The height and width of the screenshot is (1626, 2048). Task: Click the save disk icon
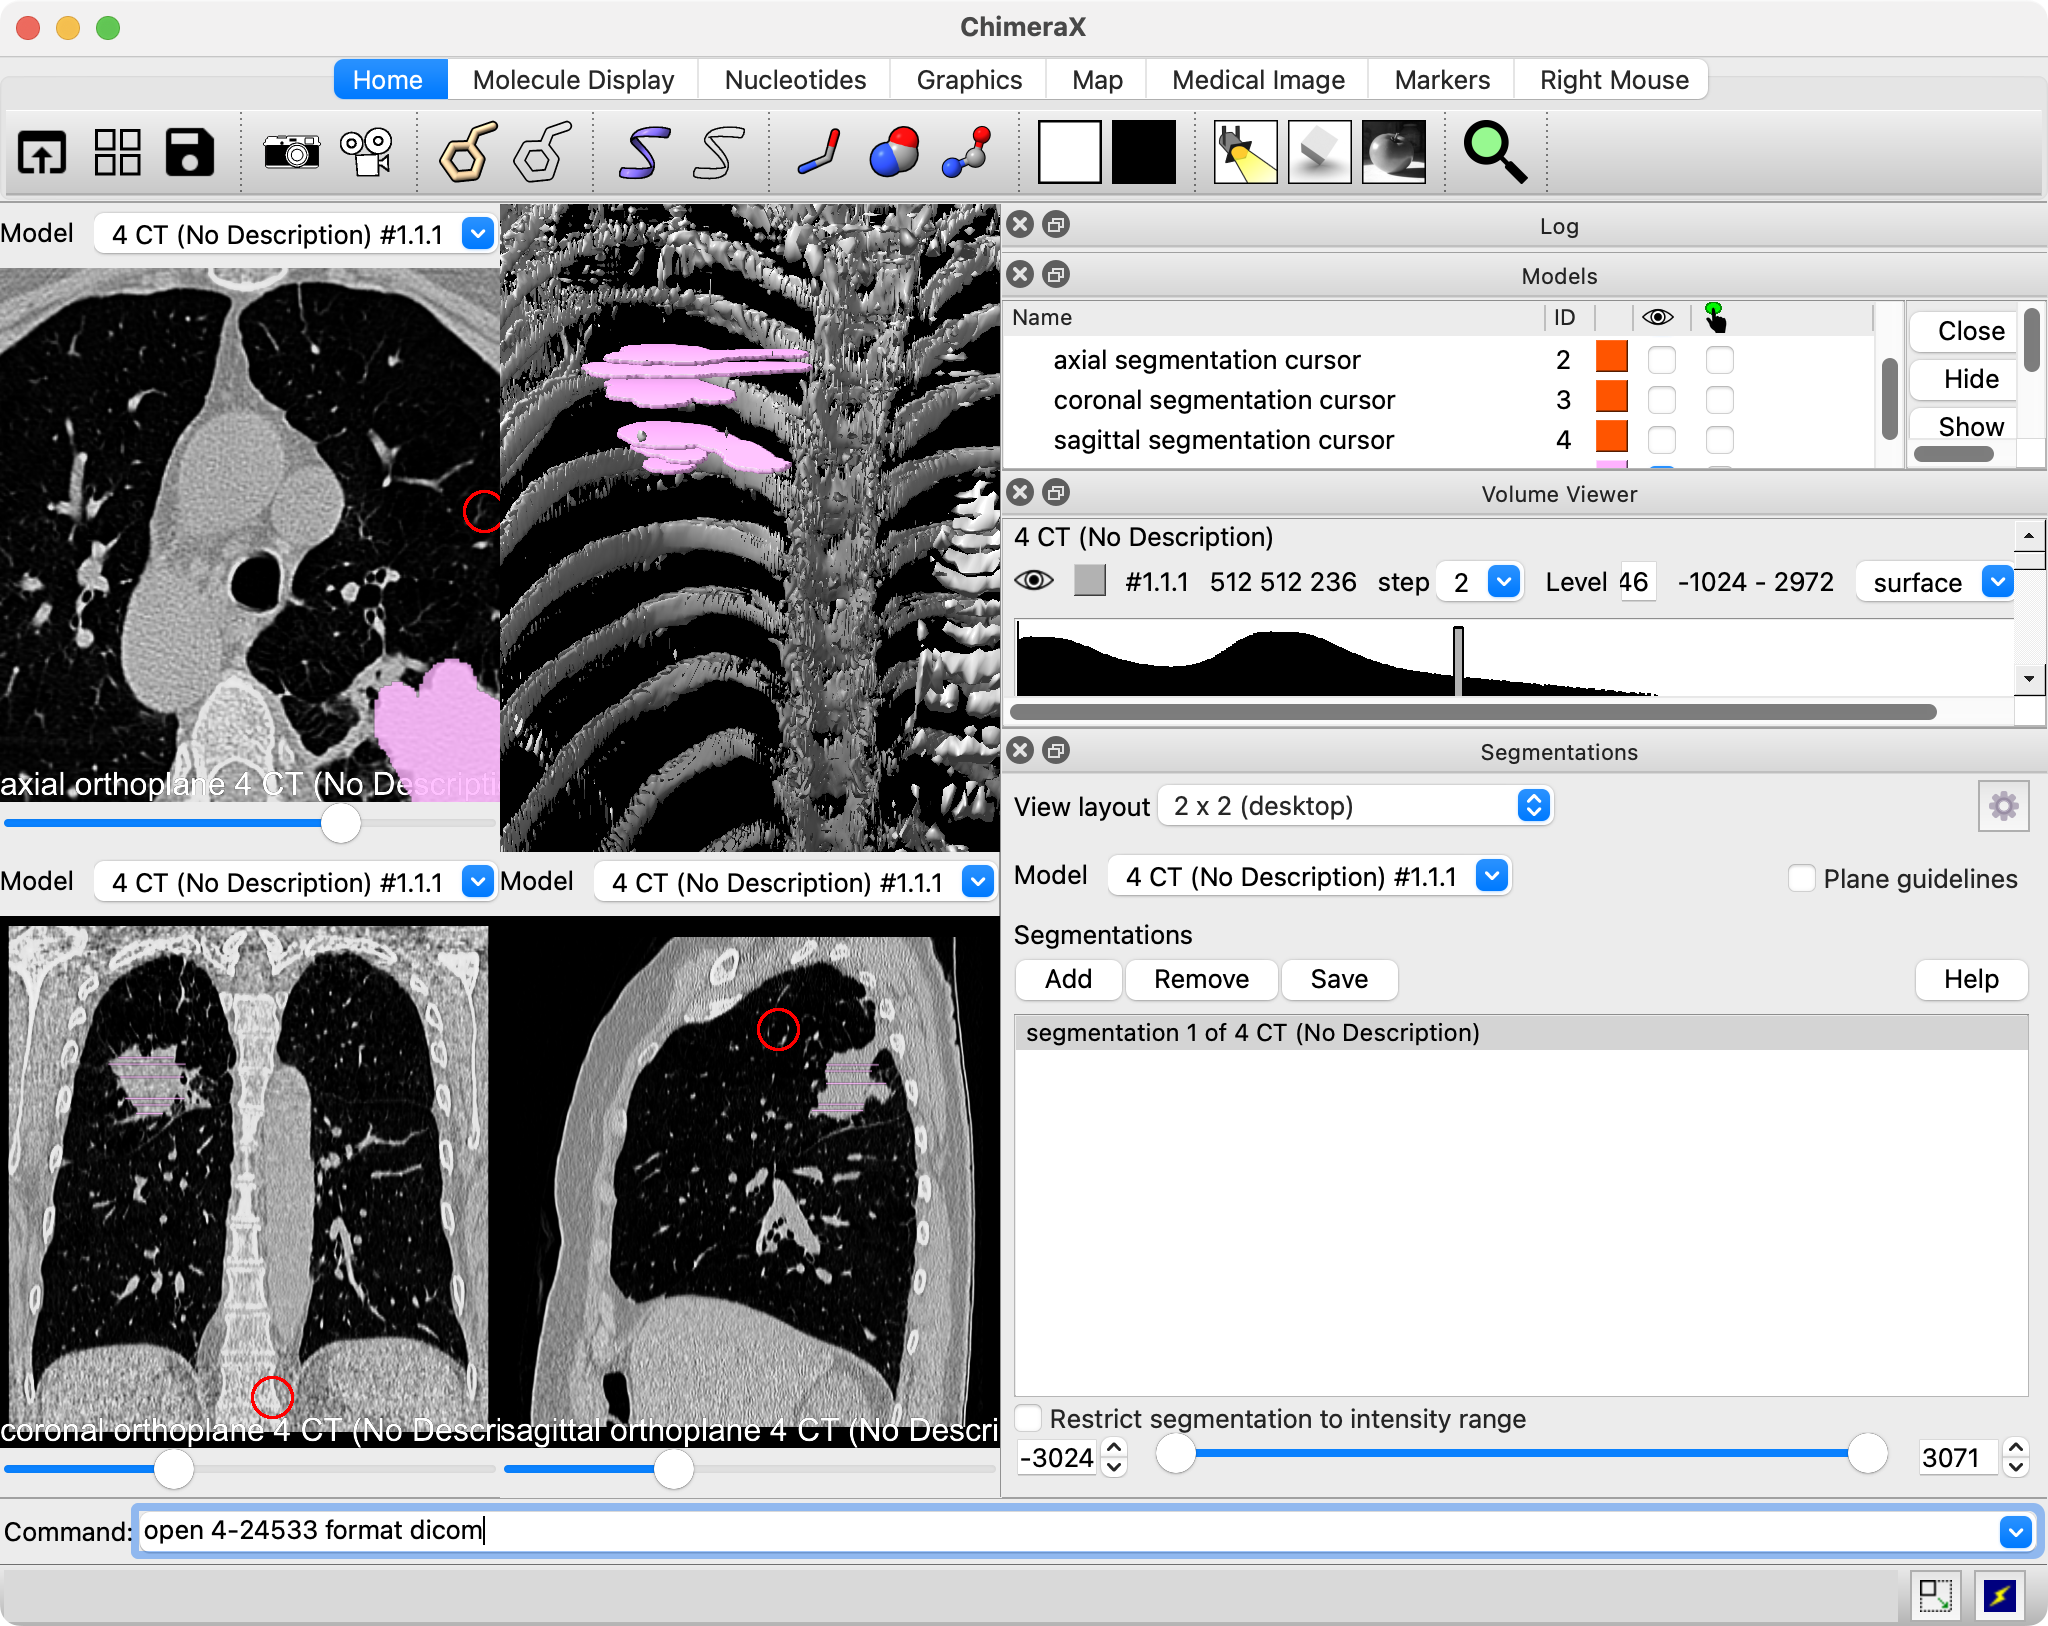[189, 152]
